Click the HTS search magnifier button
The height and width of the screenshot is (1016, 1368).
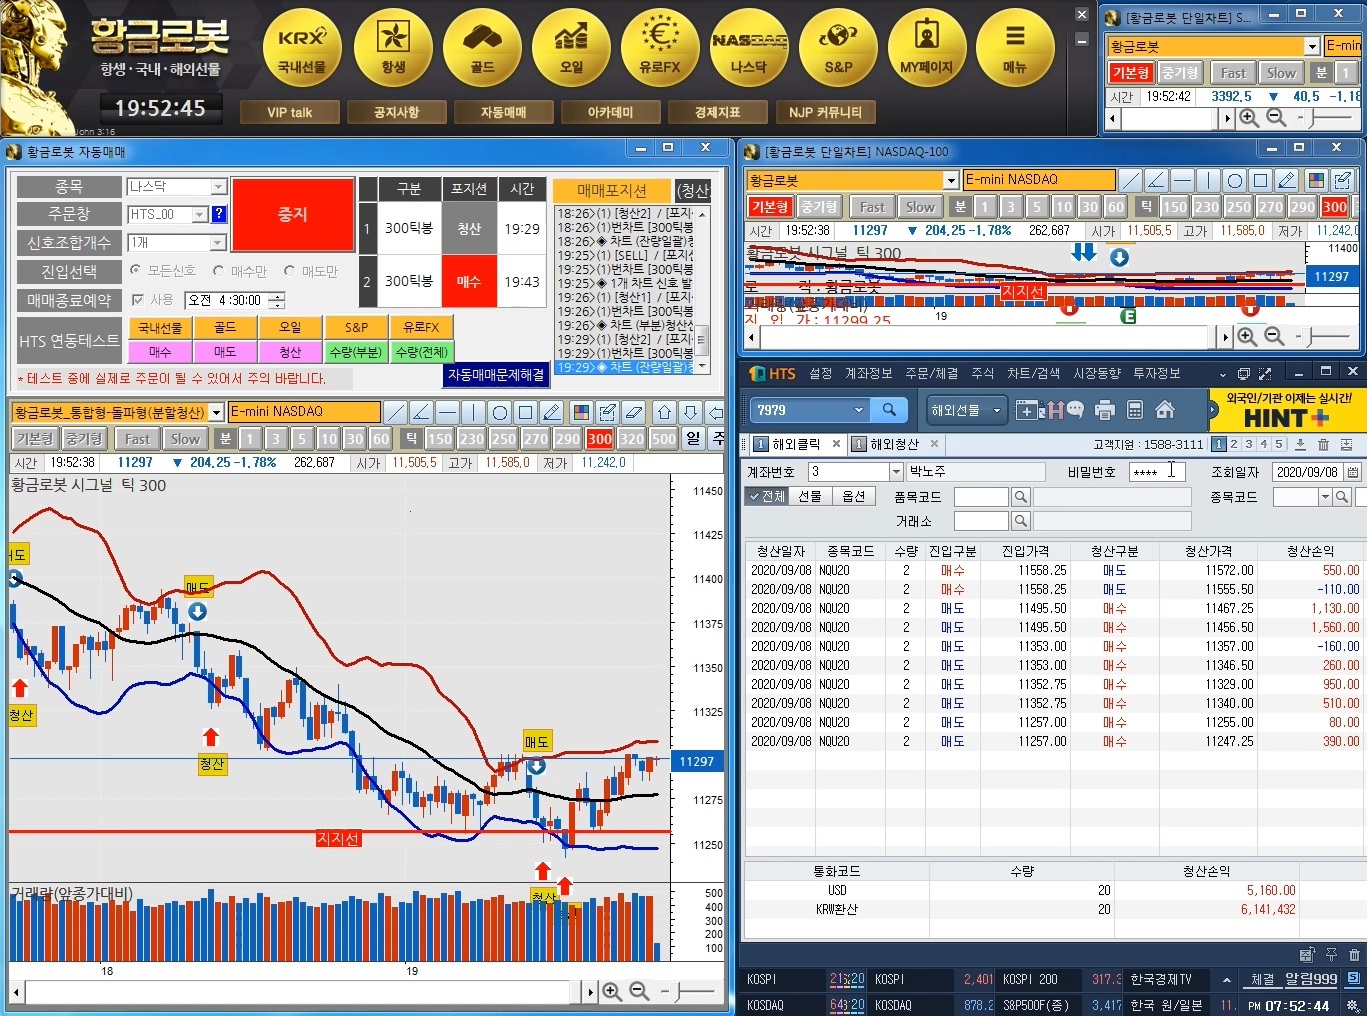coord(889,409)
